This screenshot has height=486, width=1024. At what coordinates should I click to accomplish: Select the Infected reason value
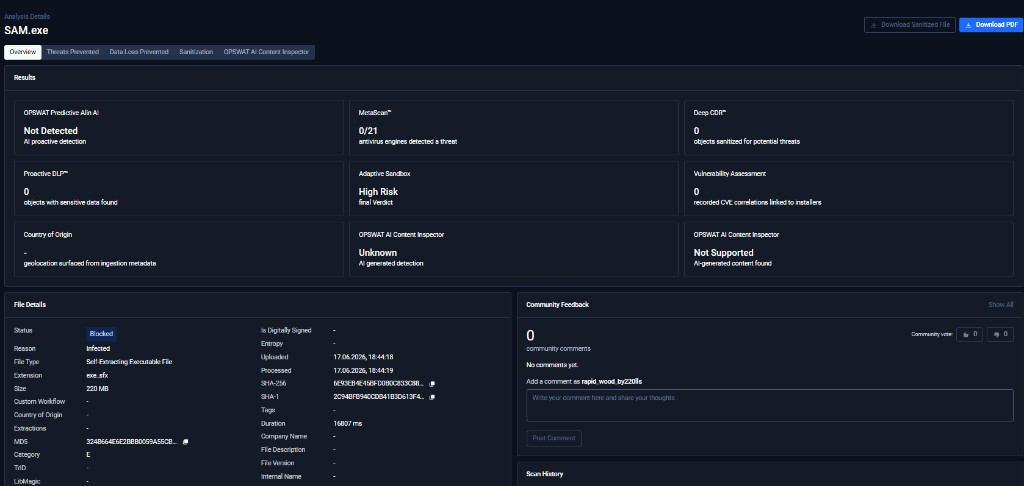[x=98, y=348]
